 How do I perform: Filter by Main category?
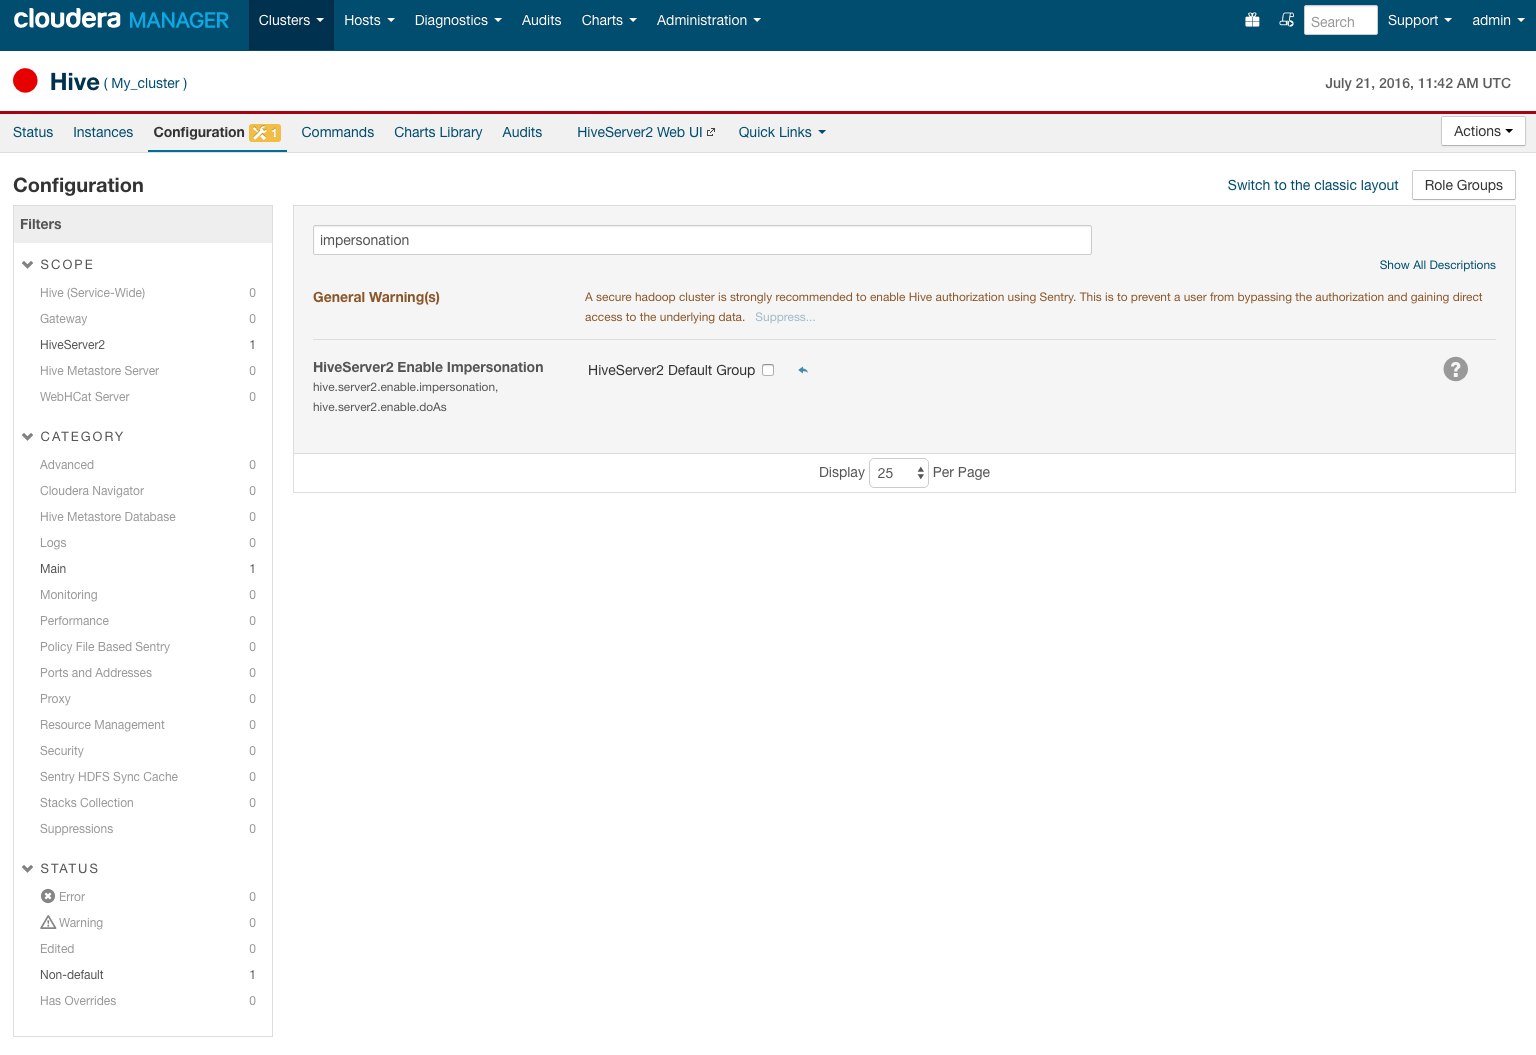tap(146, 569)
